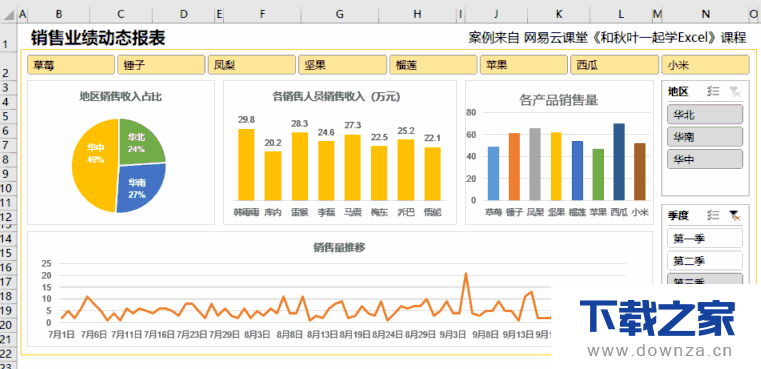
Task: Click the green 苹果 bar in product chart
Action: [598, 175]
